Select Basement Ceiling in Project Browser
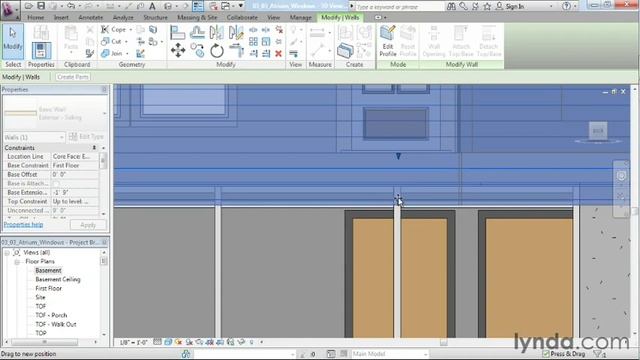 tap(58, 280)
